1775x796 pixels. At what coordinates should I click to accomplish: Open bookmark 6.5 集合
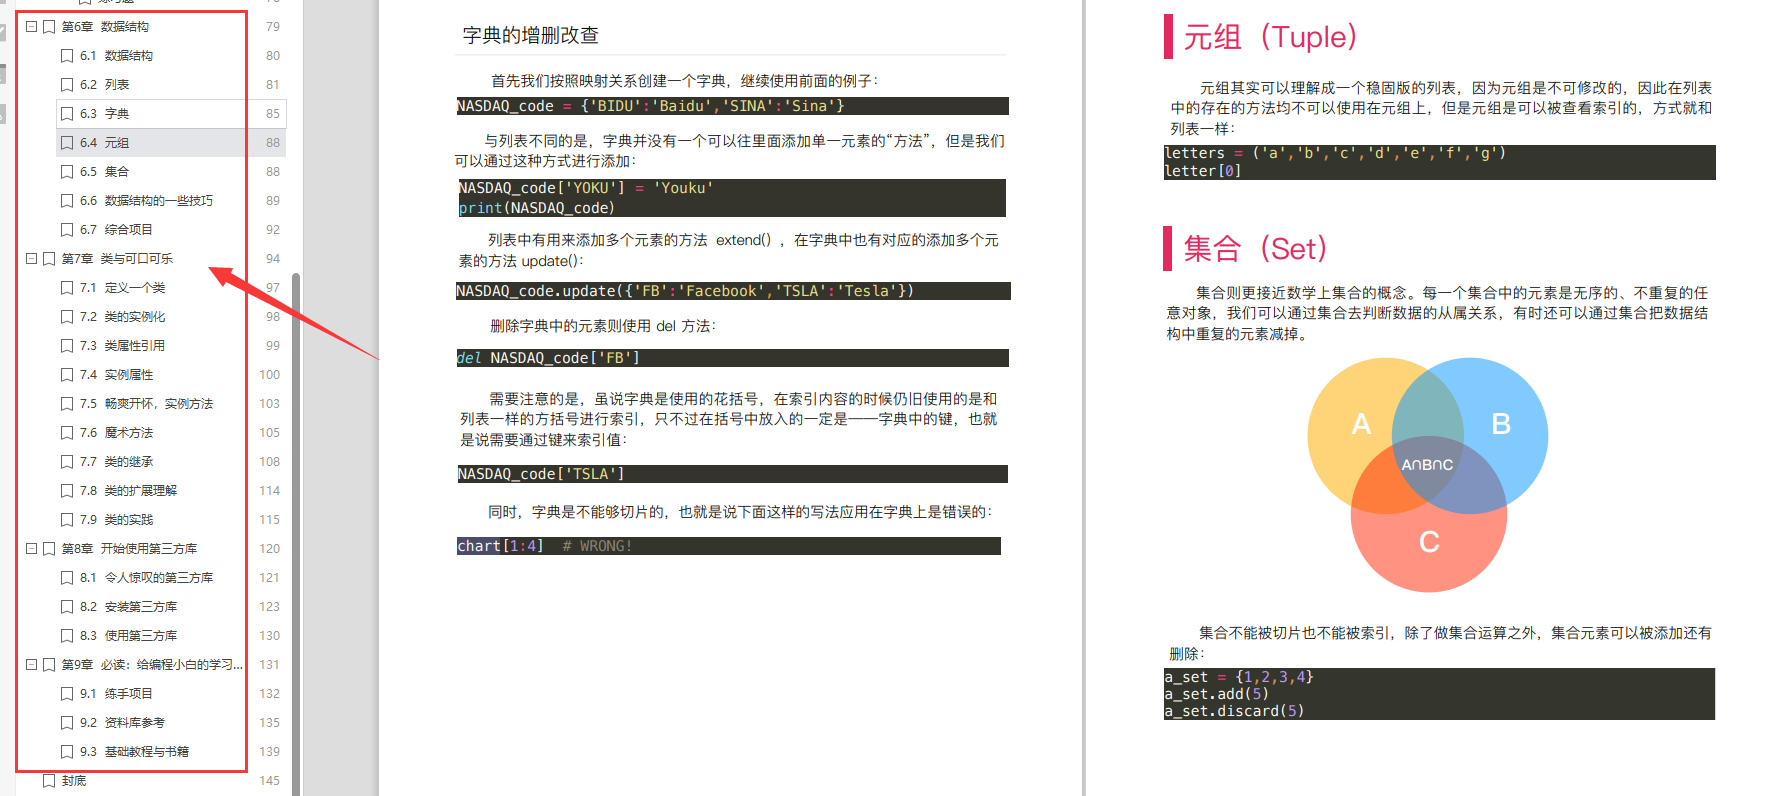[104, 172]
